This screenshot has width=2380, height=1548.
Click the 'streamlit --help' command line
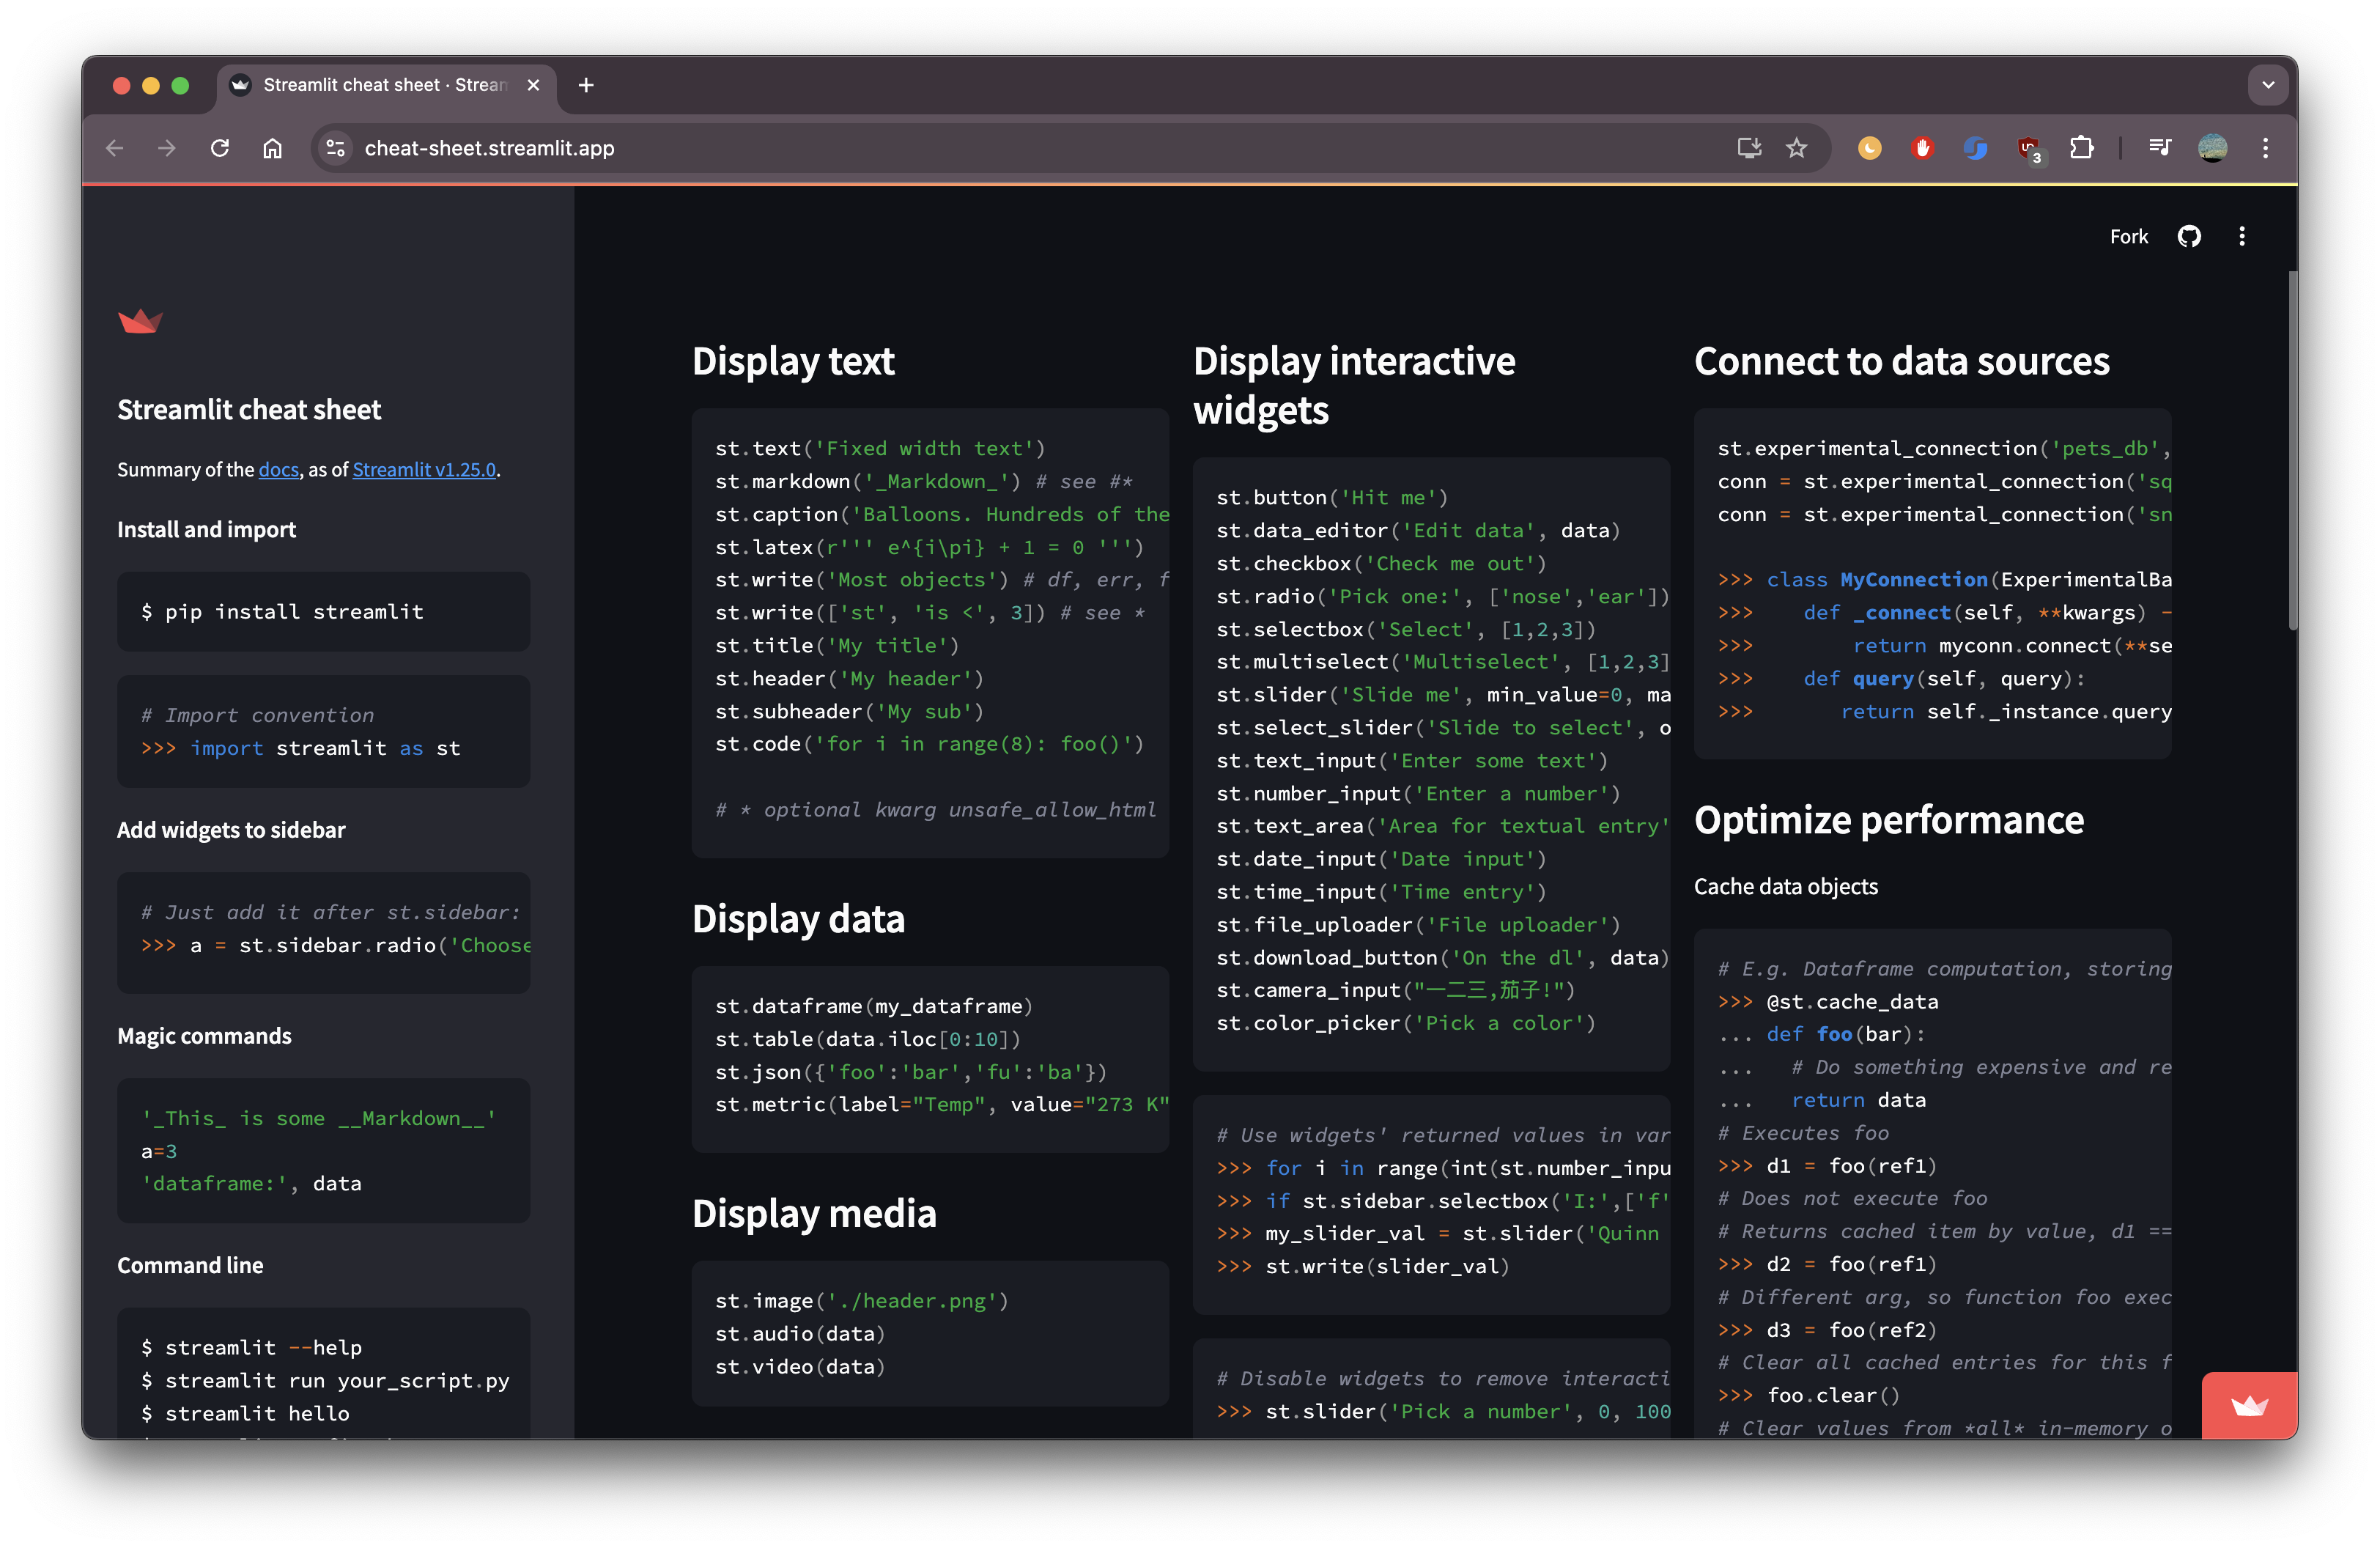251,1347
